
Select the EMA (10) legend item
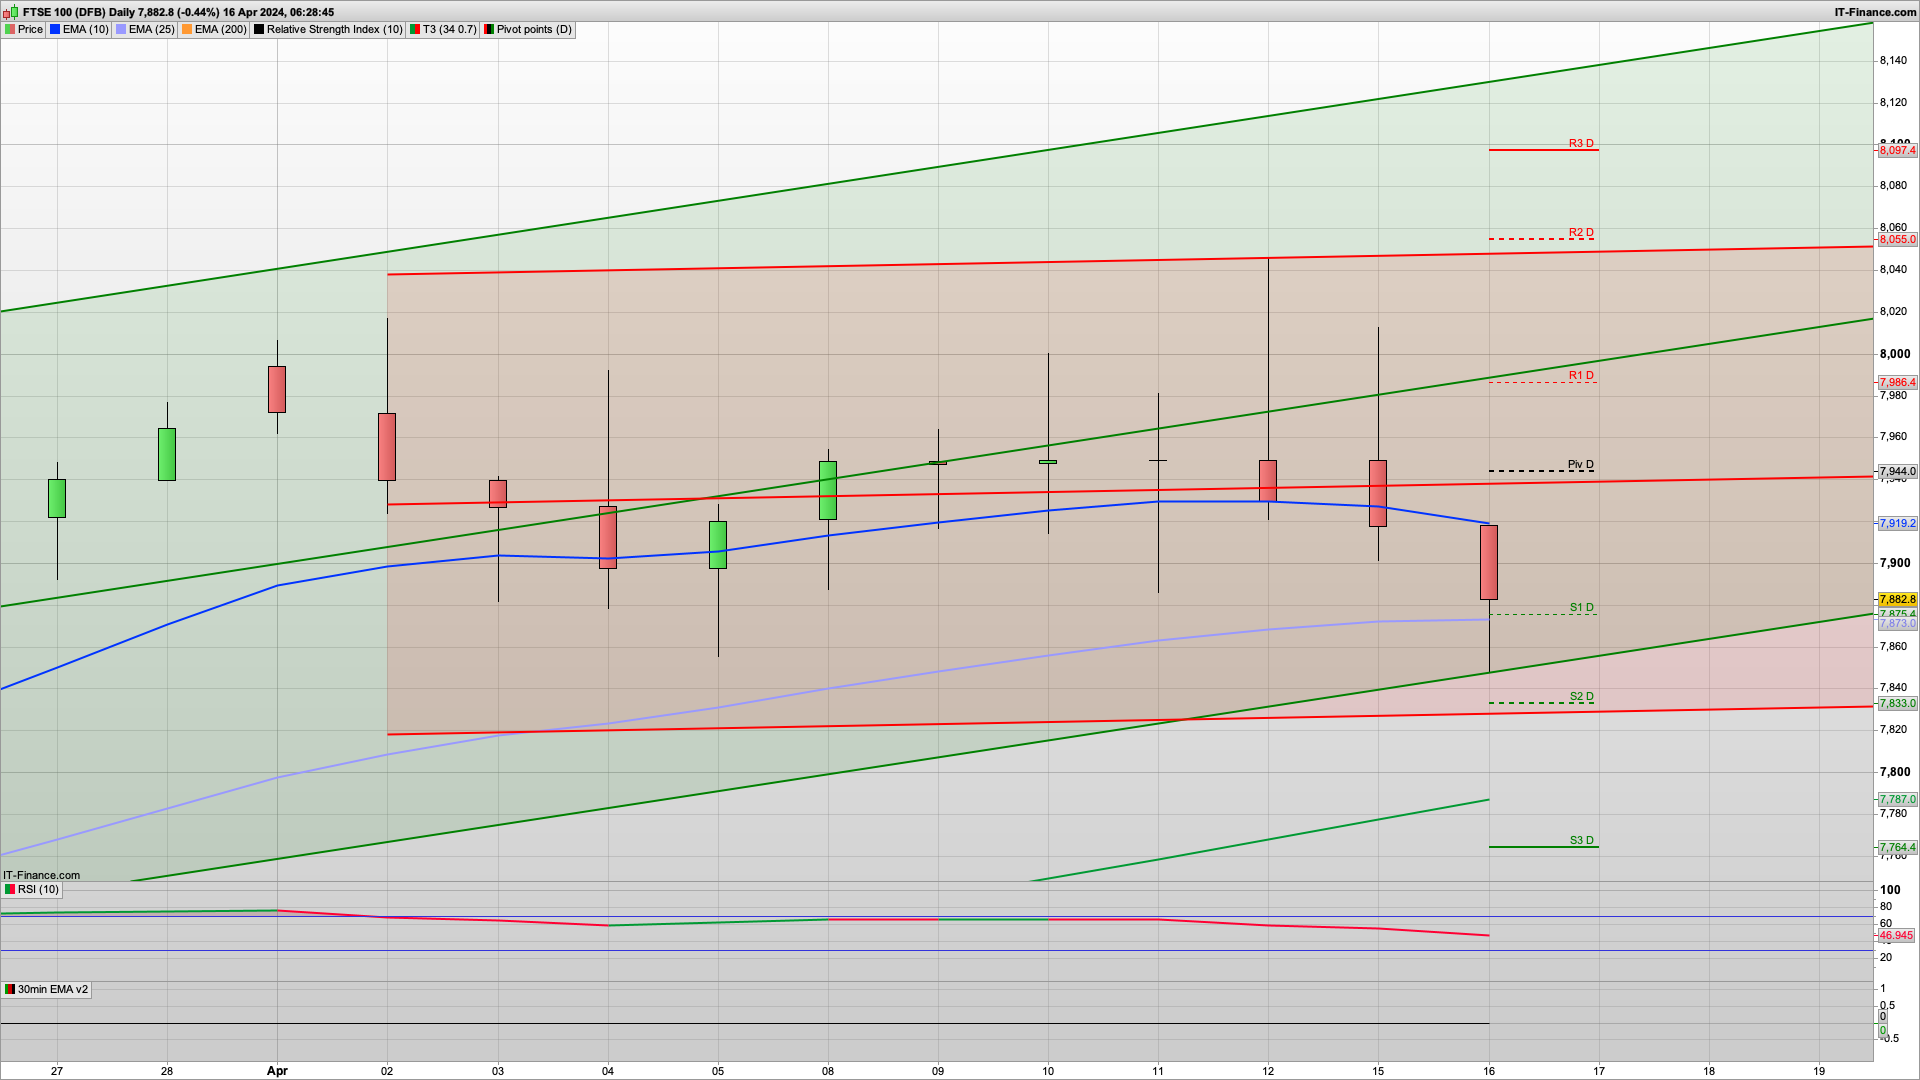79,29
